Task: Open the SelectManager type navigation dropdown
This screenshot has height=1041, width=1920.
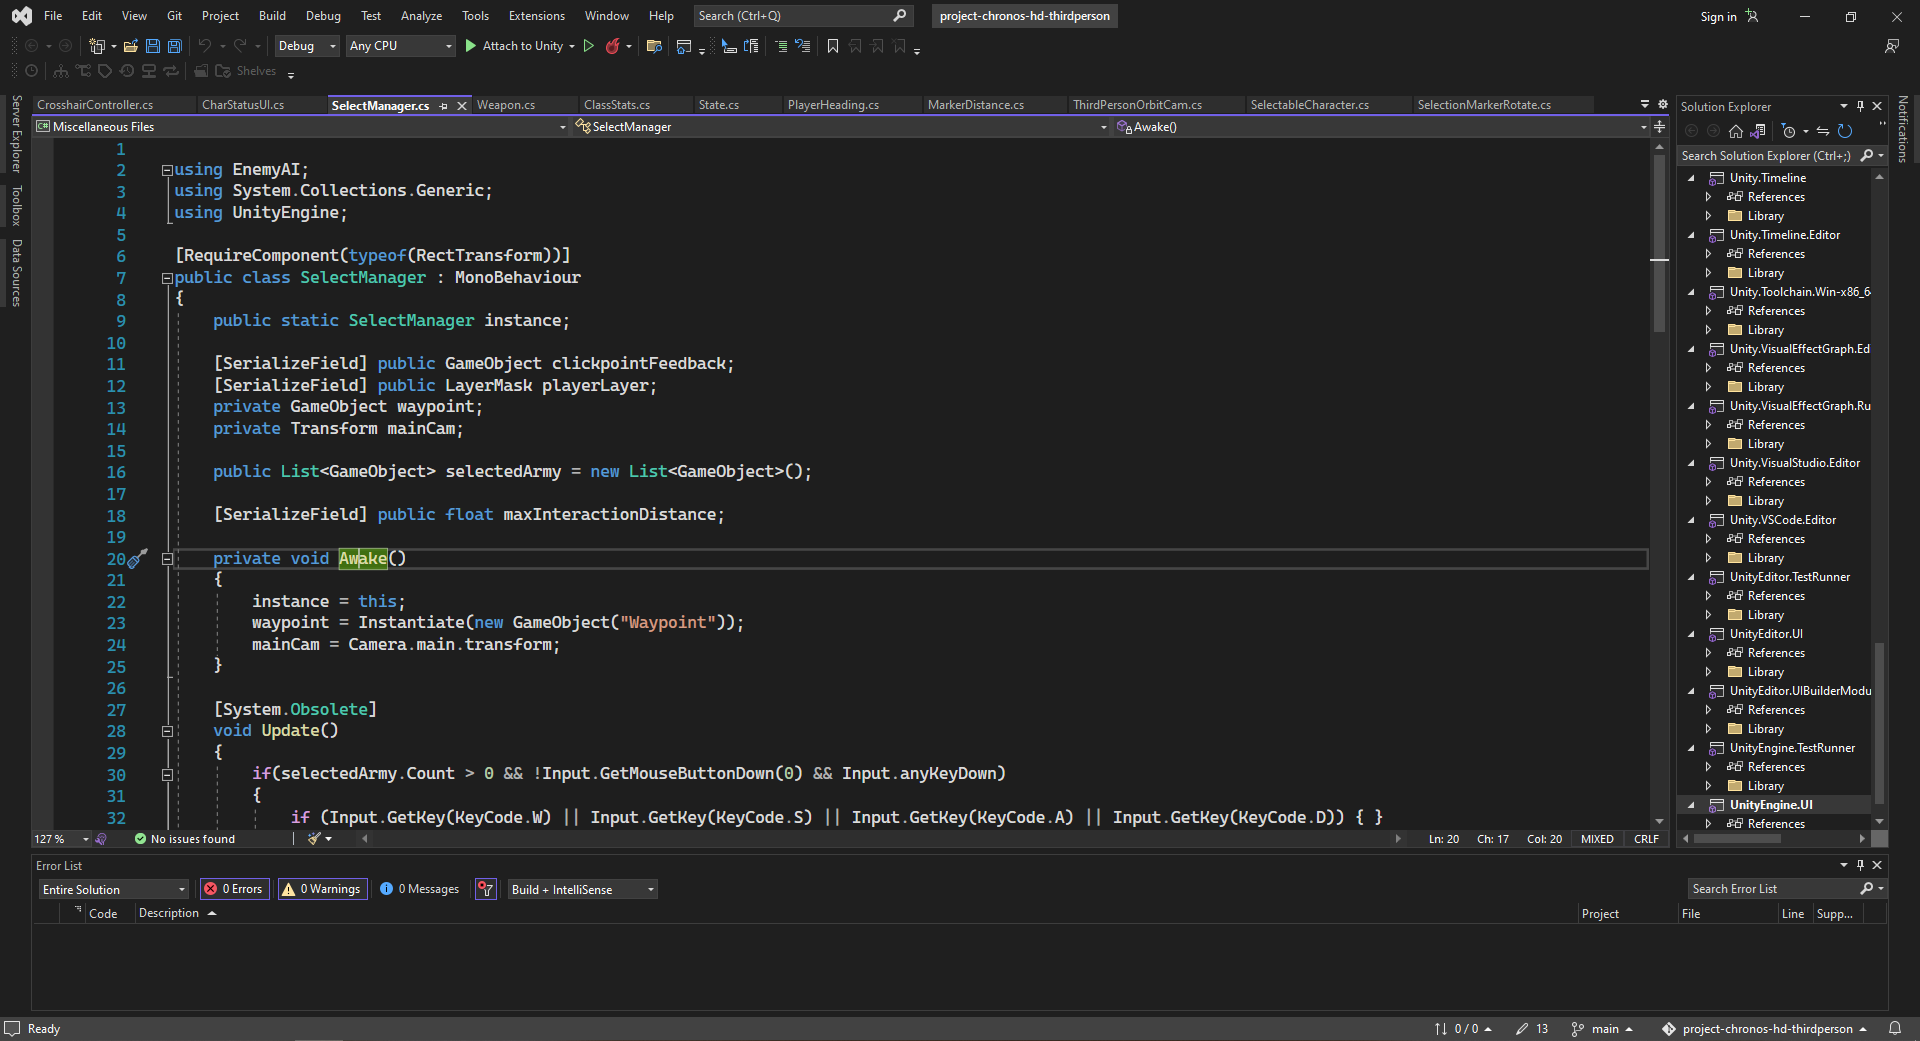Action: (840, 127)
